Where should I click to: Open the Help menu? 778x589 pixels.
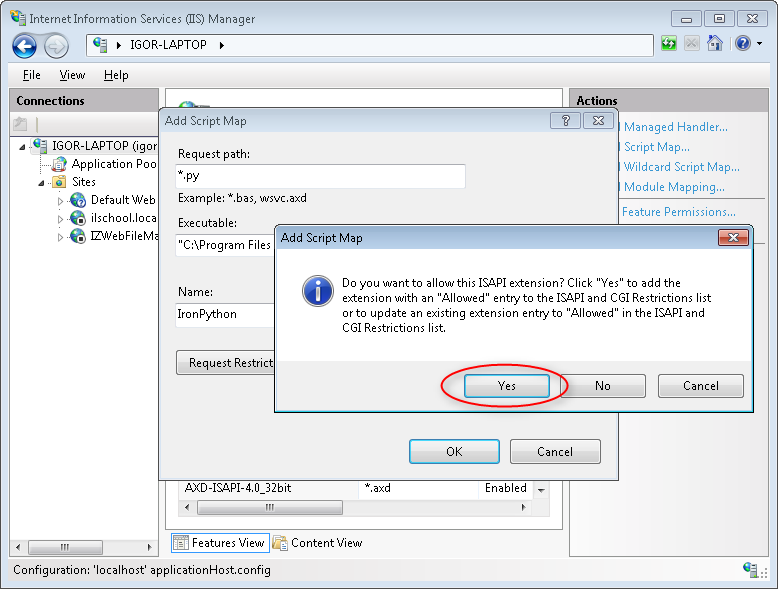pyautogui.click(x=116, y=75)
